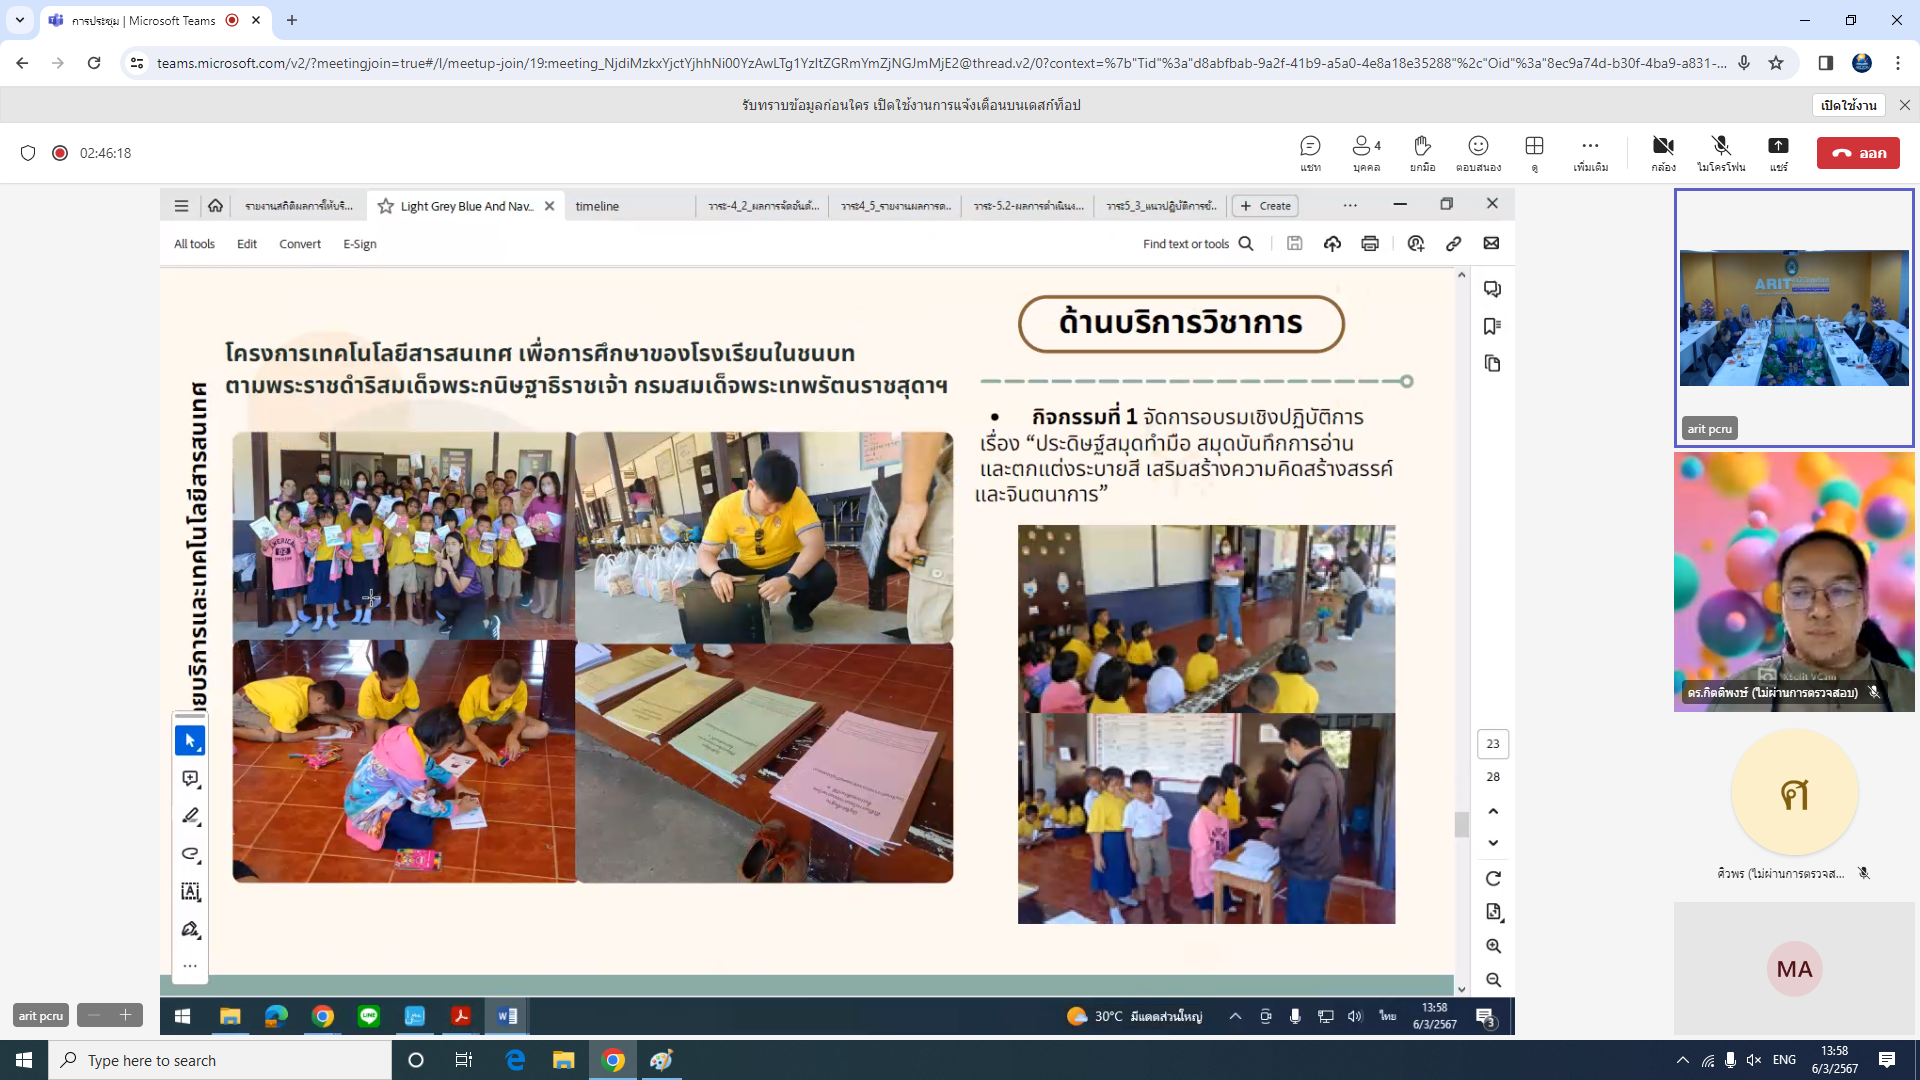The image size is (1920, 1080).
Task: Zoom in on the PDF
Action: (1493, 946)
